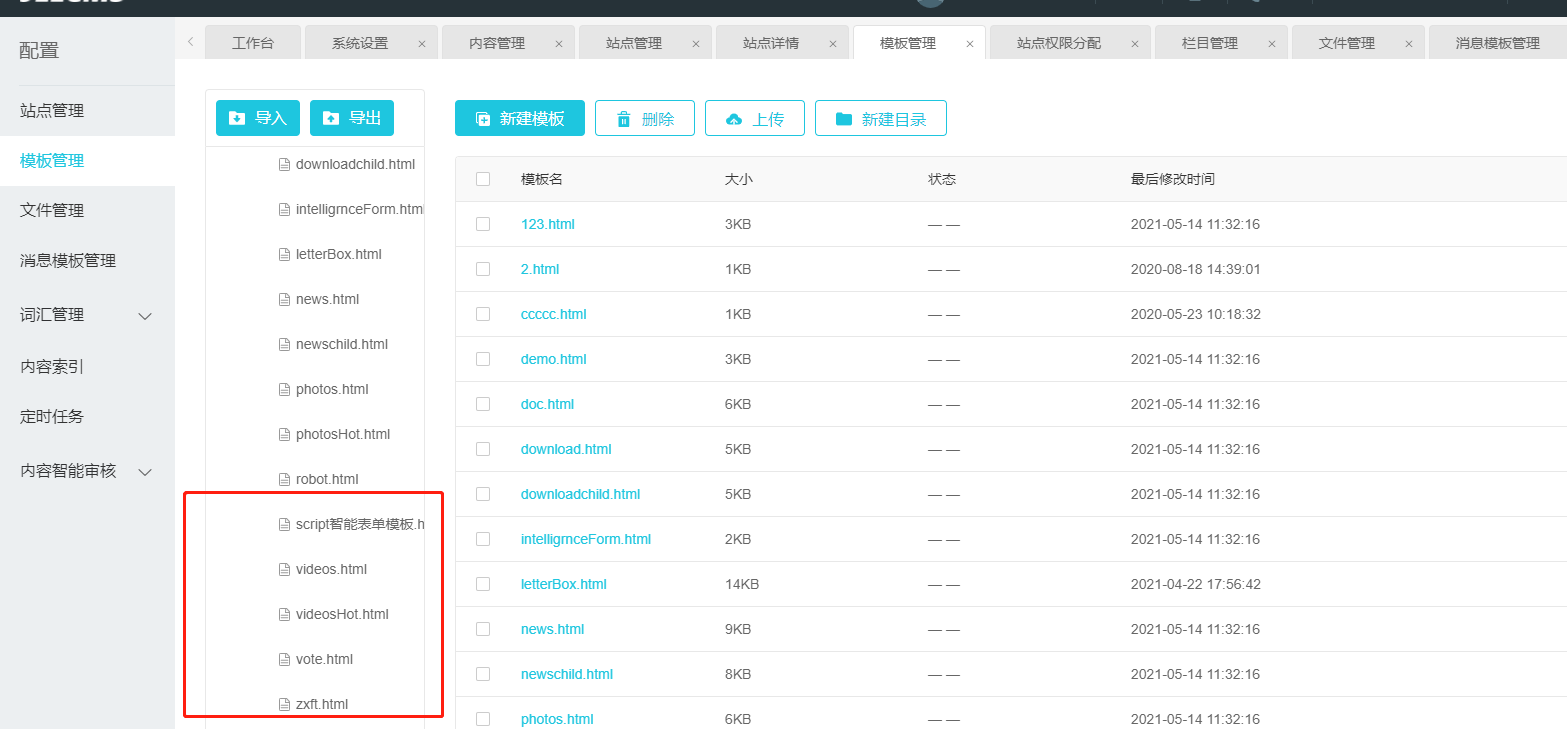Check the box for 123.html row
This screenshot has width=1567, height=729.
(483, 224)
